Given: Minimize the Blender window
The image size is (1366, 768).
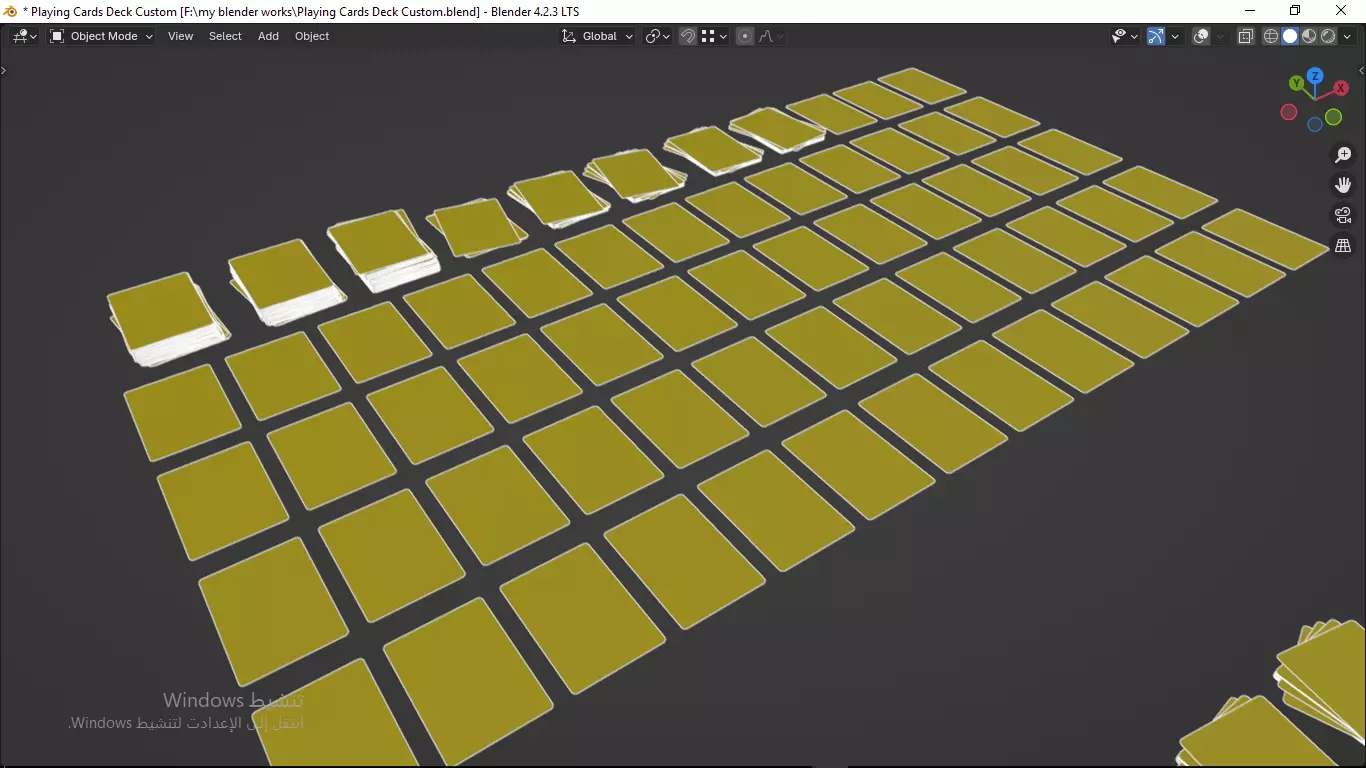Looking at the screenshot, I should [x=1249, y=11].
